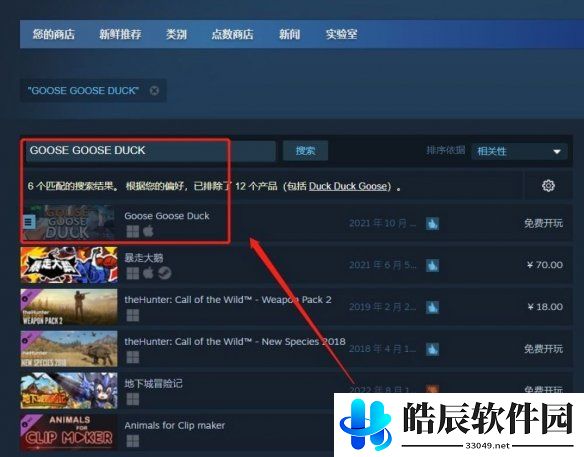
Task: Click review thumbs-up icon for 暴走大鹅
Action: [432, 266]
